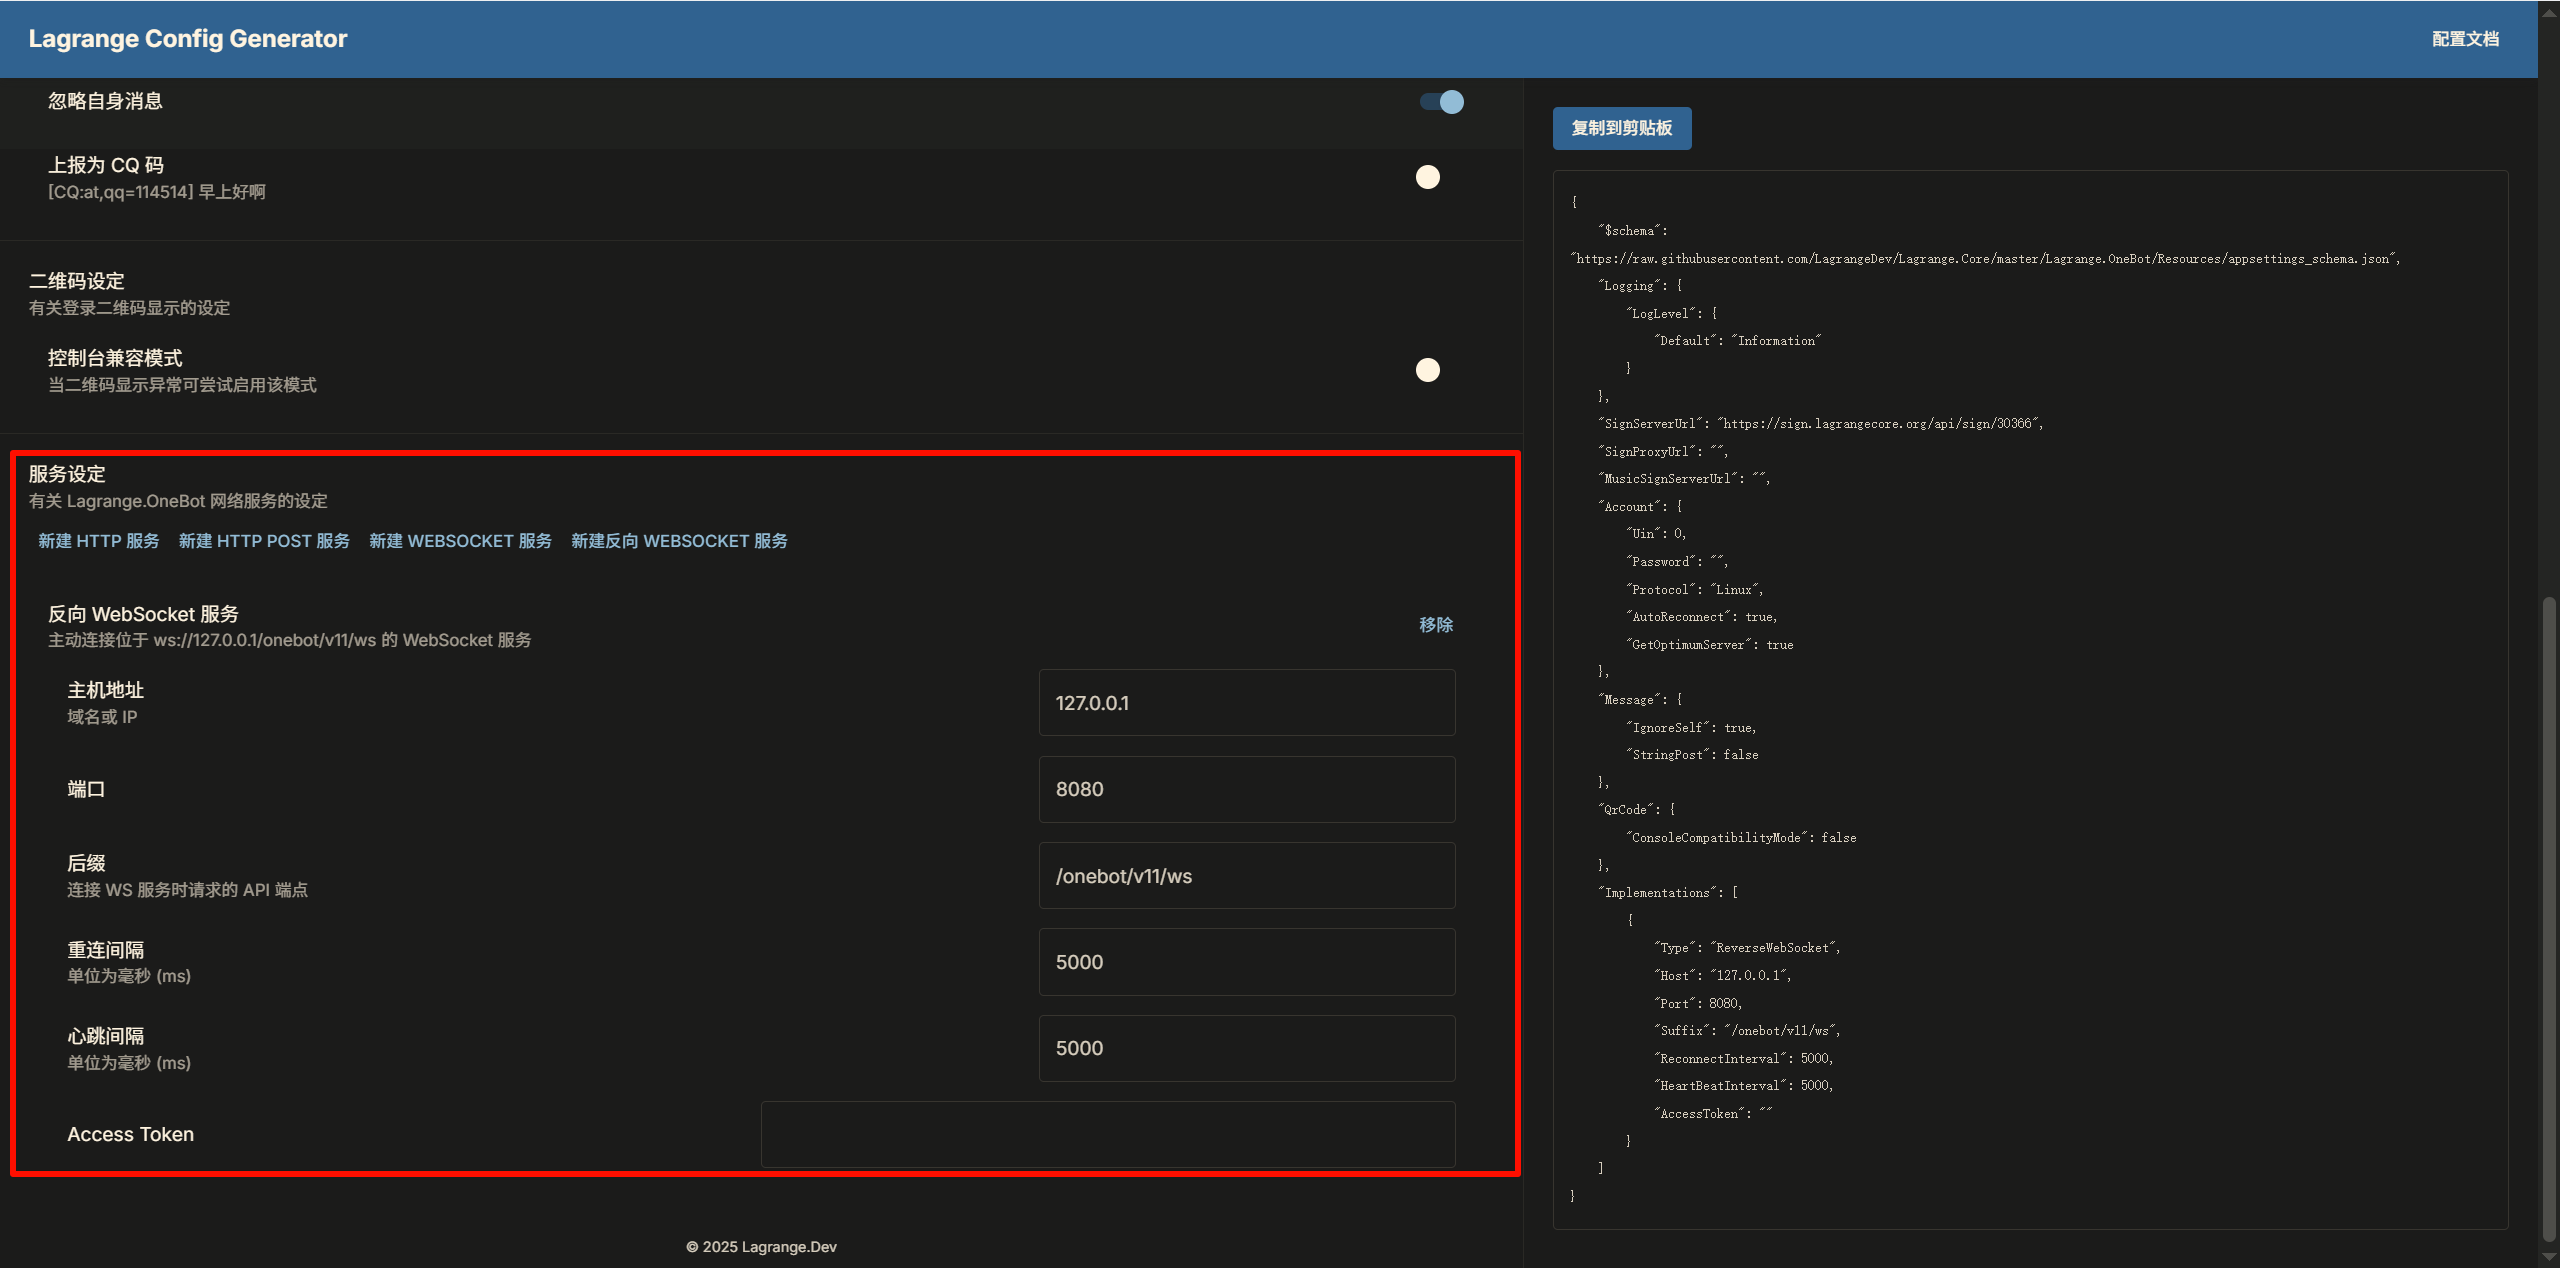Click the "SignServerUrl" line in JSON preview
This screenshot has width=2560, height=1268.
(x=1820, y=424)
